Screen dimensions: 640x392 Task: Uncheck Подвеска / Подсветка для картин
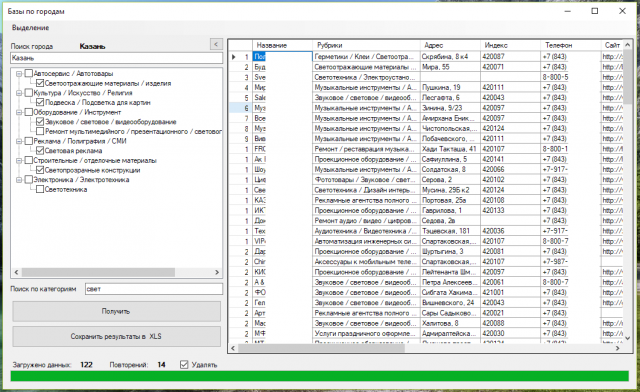coord(40,102)
